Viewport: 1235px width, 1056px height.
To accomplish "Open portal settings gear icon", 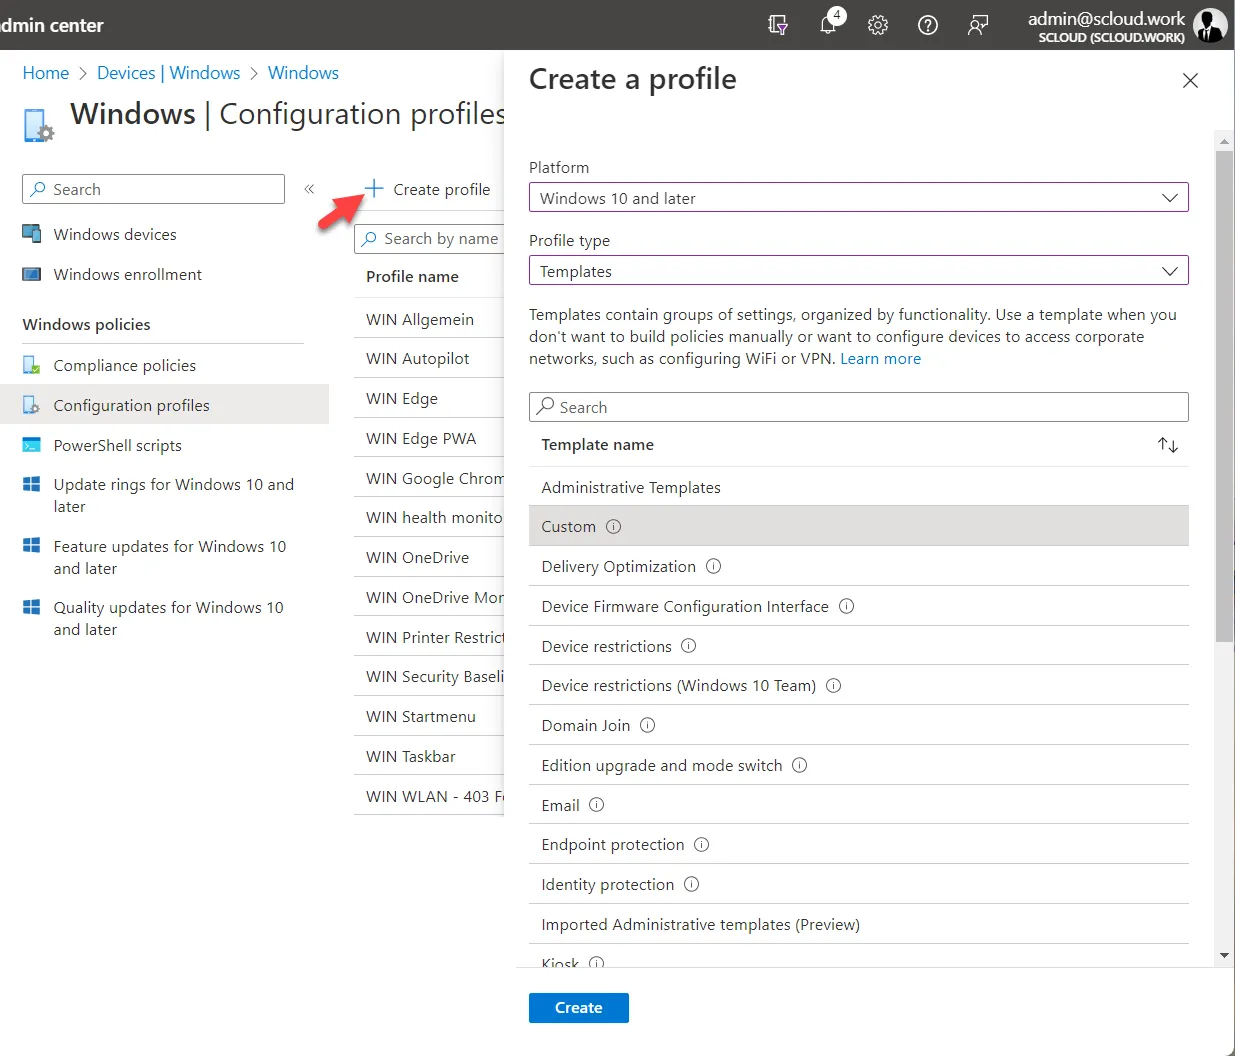I will point(878,25).
